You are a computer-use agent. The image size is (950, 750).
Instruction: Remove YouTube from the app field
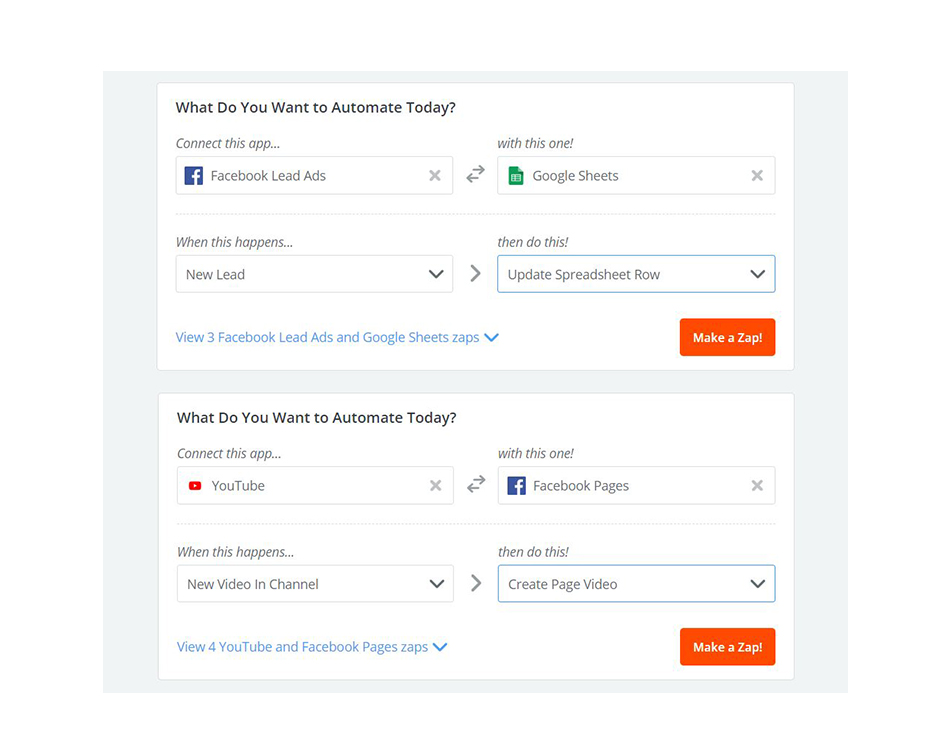[x=436, y=486]
